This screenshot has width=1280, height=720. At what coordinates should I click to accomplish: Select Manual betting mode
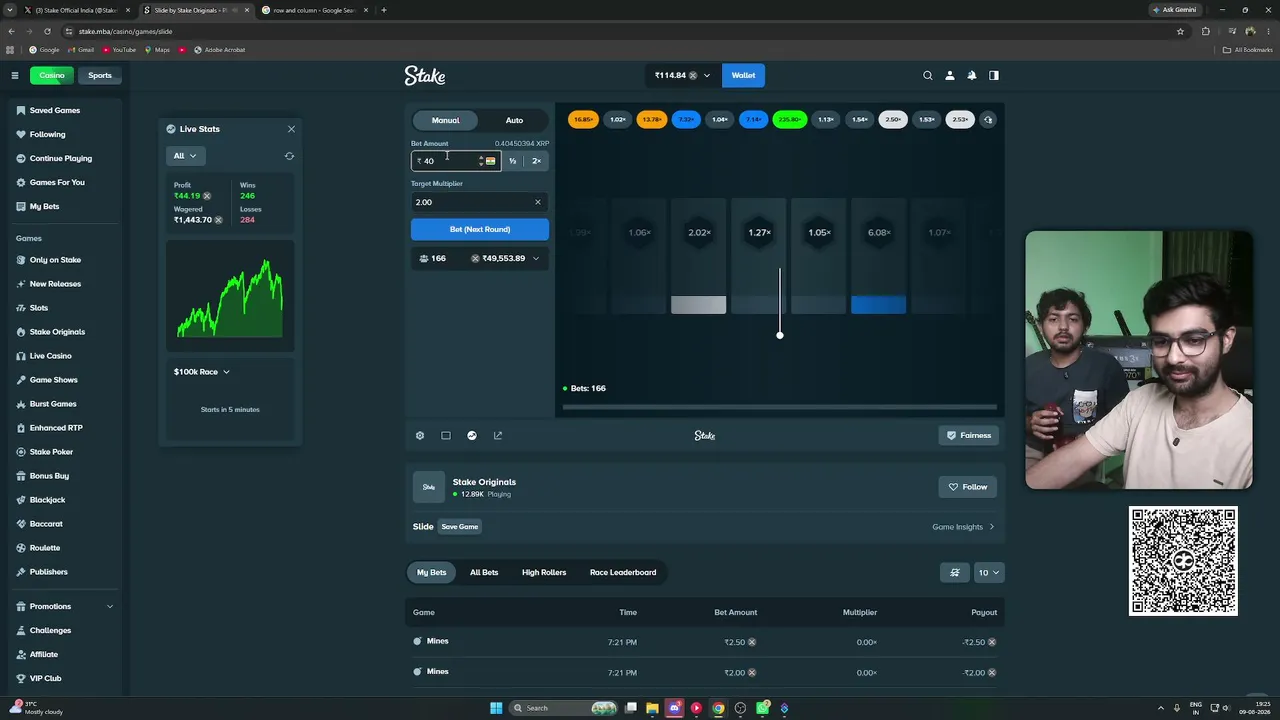446,120
